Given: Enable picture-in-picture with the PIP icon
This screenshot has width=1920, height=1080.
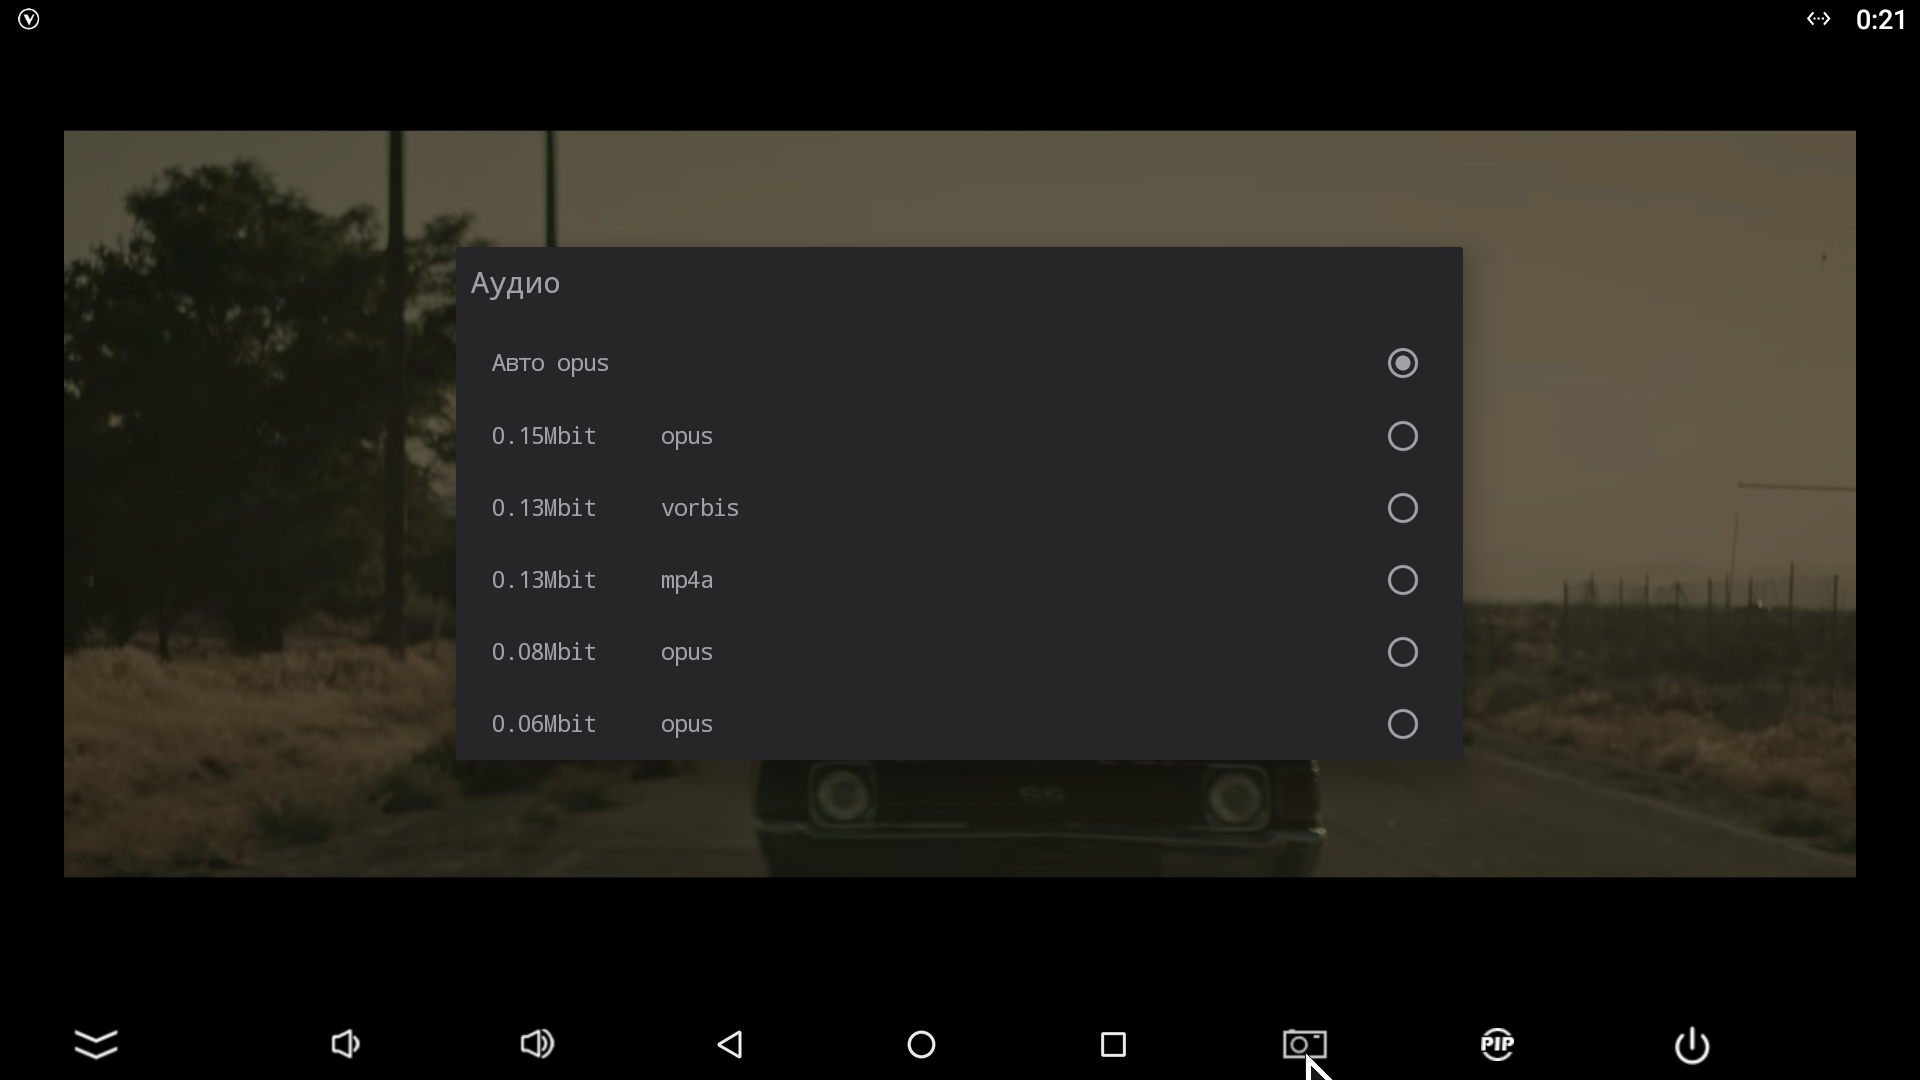Looking at the screenshot, I should pyautogui.click(x=1497, y=1044).
